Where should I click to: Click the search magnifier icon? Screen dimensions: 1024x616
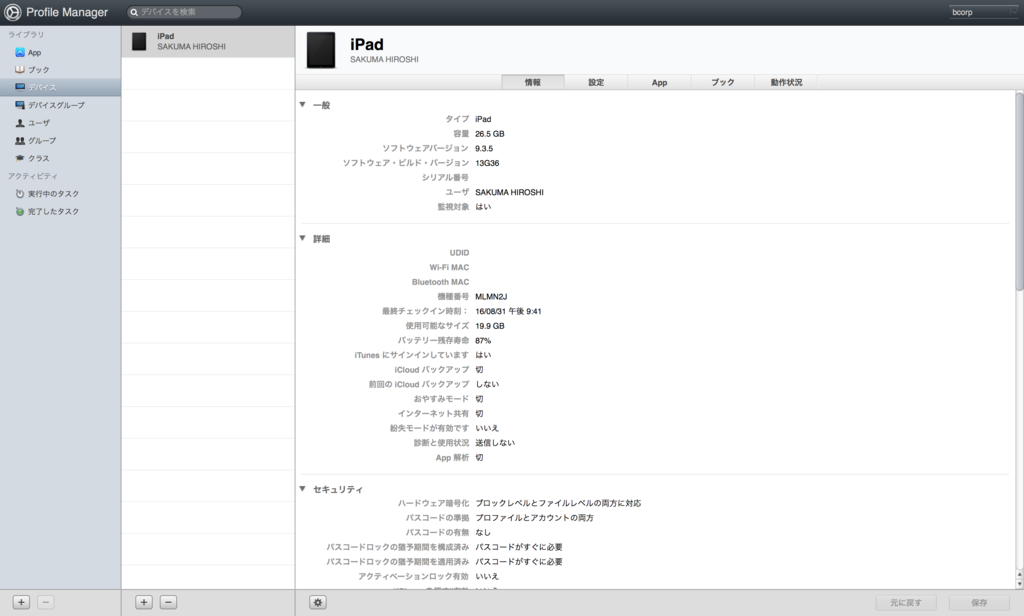[x=134, y=12]
